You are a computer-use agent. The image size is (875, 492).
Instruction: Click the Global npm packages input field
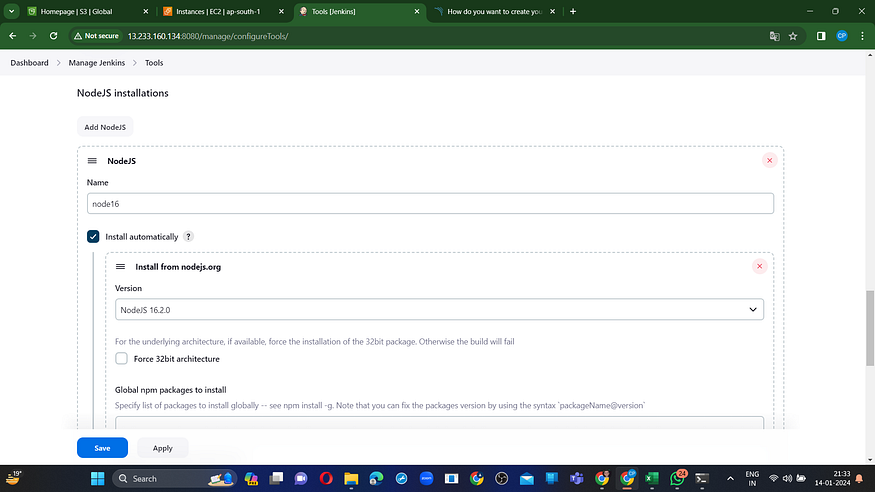439,422
